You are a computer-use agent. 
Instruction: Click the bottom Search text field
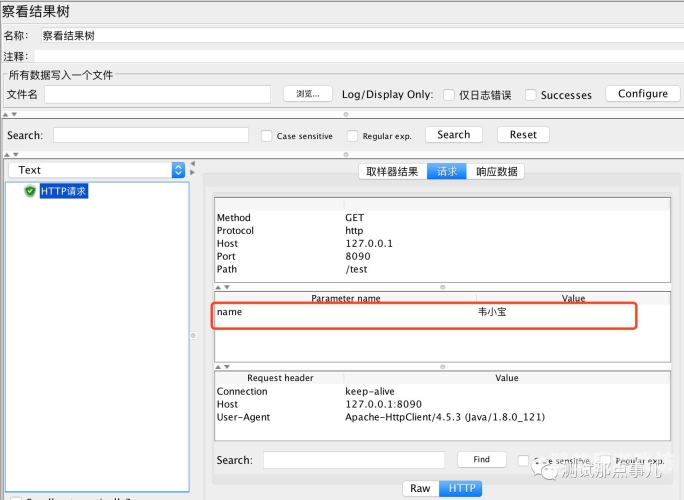tap(354, 460)
